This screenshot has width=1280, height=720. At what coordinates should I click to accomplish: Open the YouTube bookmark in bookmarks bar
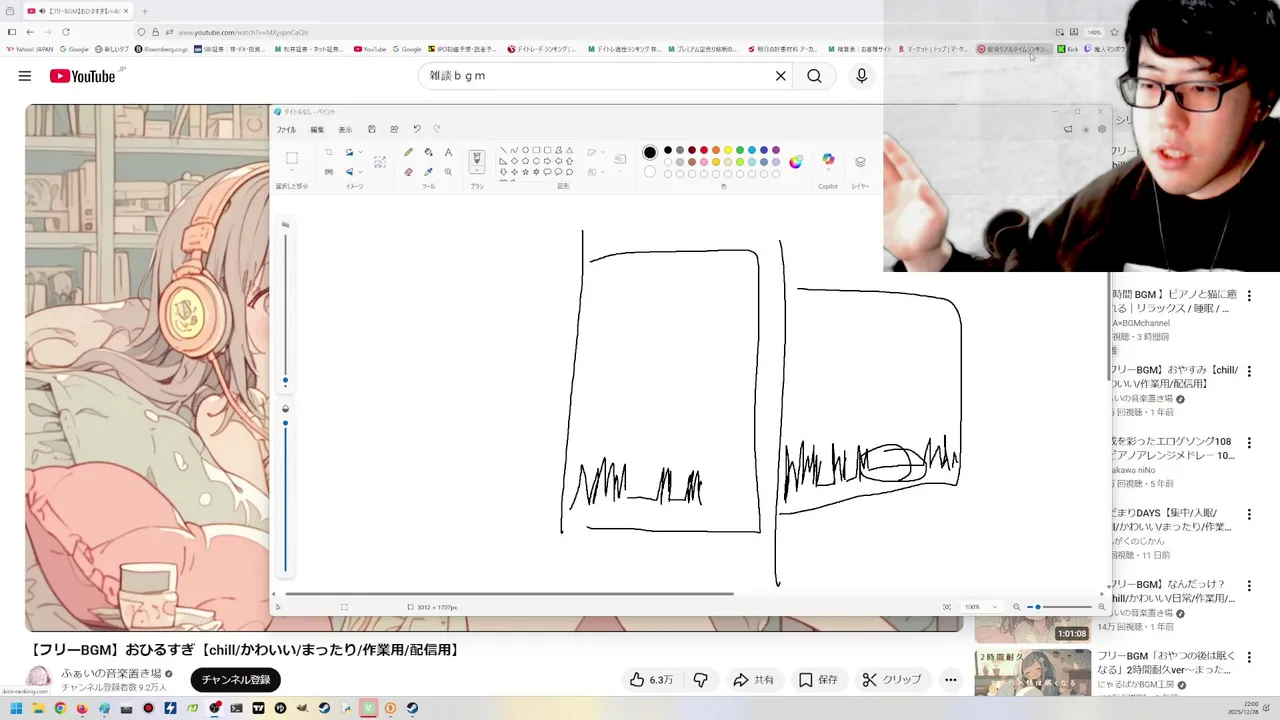[x=370, y=49]
